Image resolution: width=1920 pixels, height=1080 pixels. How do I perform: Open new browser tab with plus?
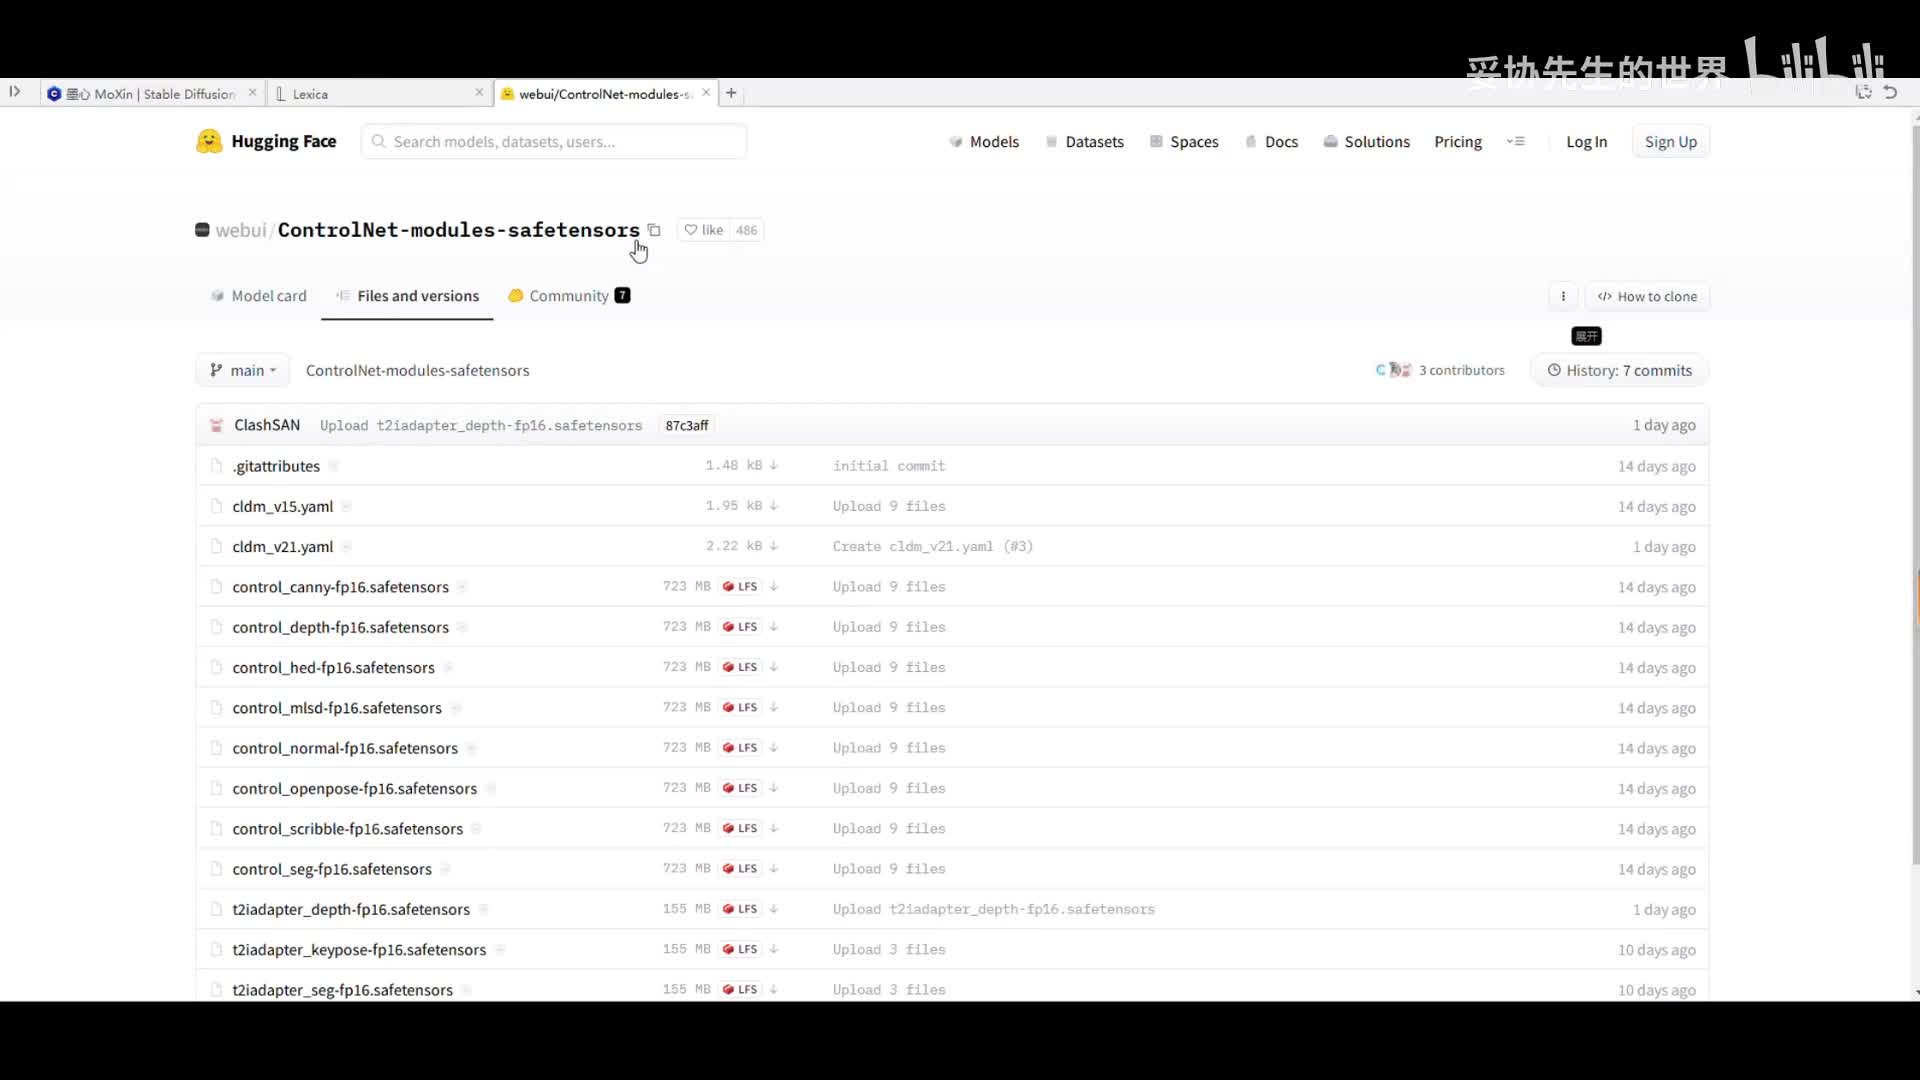point(731,93)
